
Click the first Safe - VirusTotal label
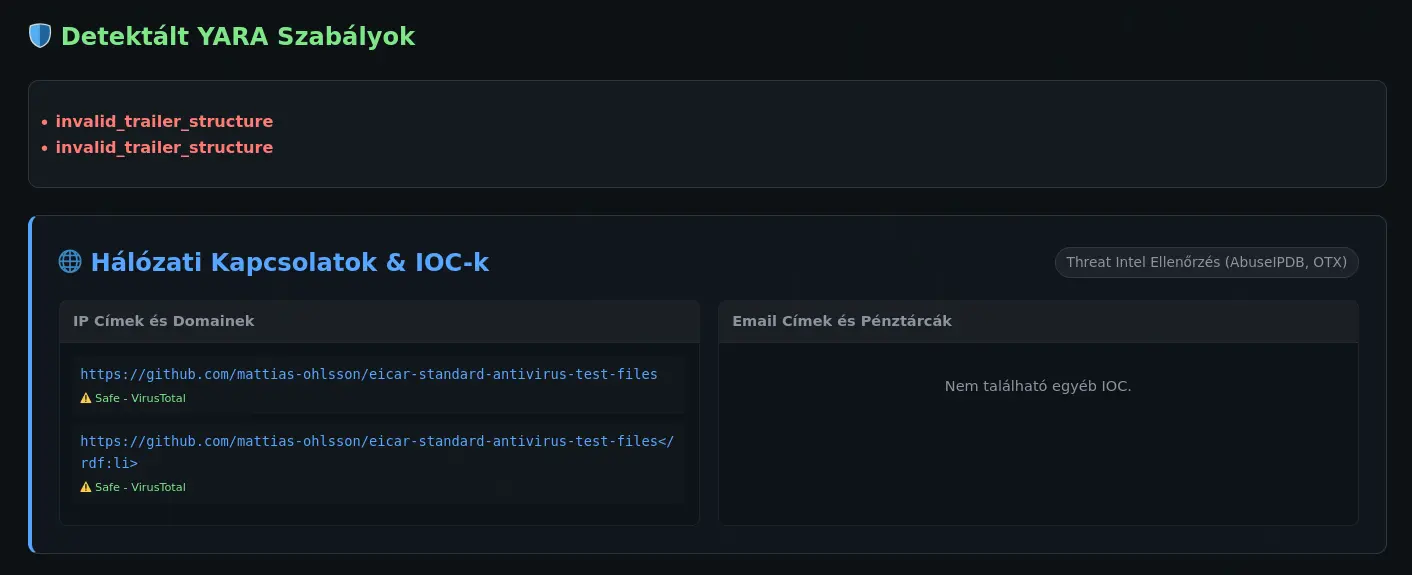tap(140, 398)
